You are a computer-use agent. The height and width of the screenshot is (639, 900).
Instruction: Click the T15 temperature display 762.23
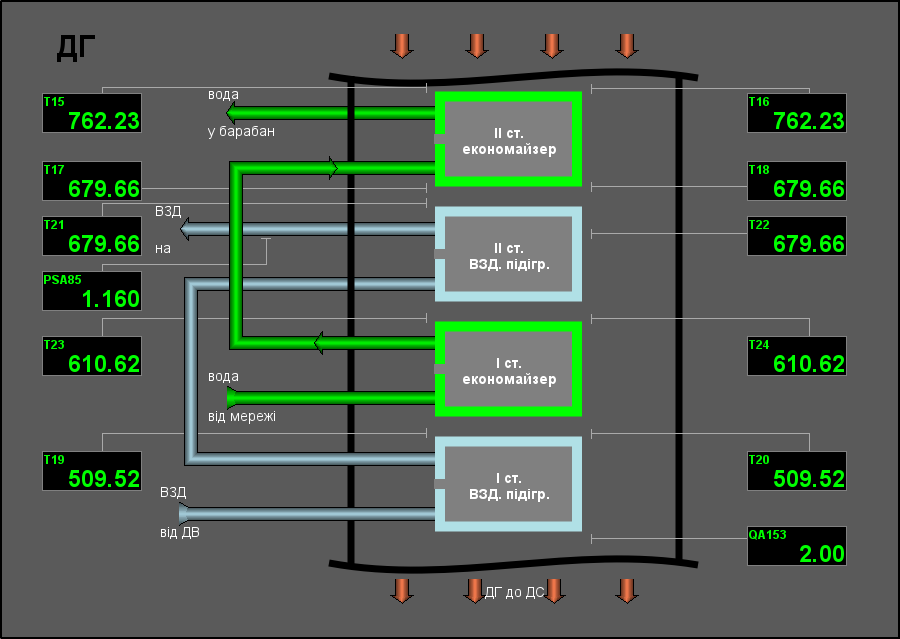click(x=92, y=113)
